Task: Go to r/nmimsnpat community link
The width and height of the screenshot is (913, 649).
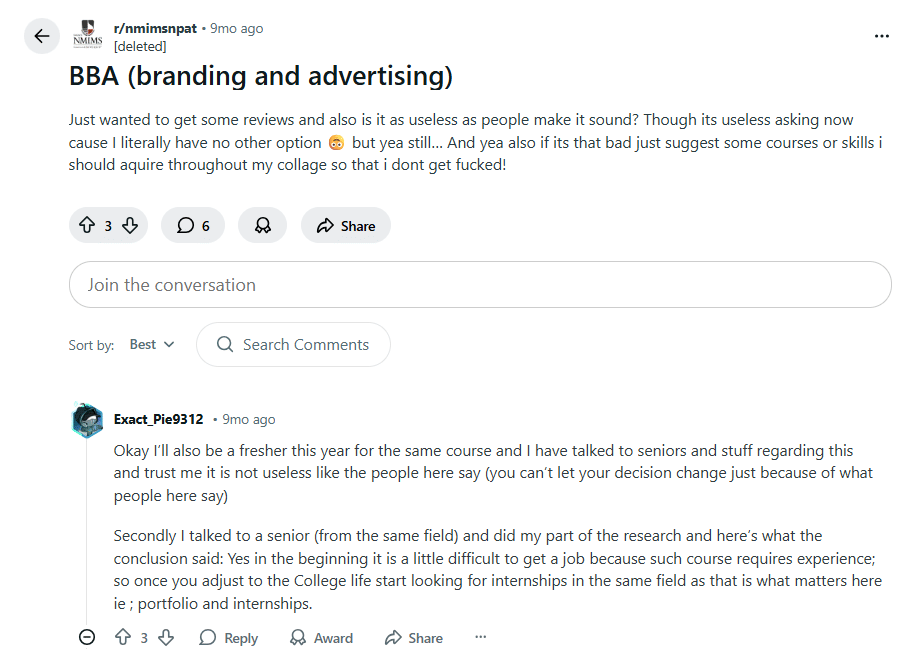Action: pyautogui.click(x=155, y=28)
